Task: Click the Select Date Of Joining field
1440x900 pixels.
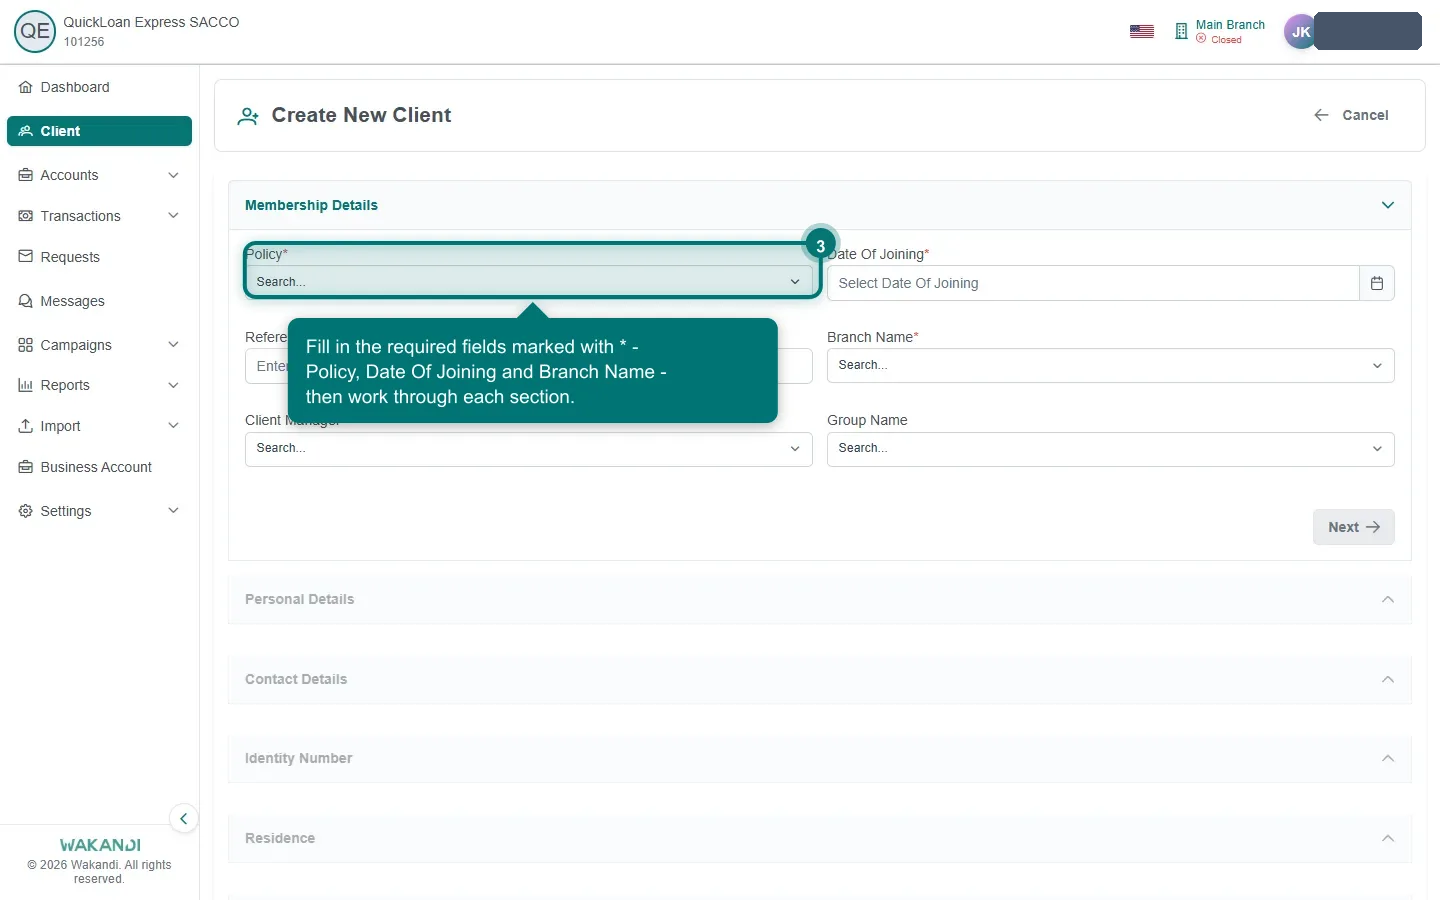Action: tap(1093, 283)
